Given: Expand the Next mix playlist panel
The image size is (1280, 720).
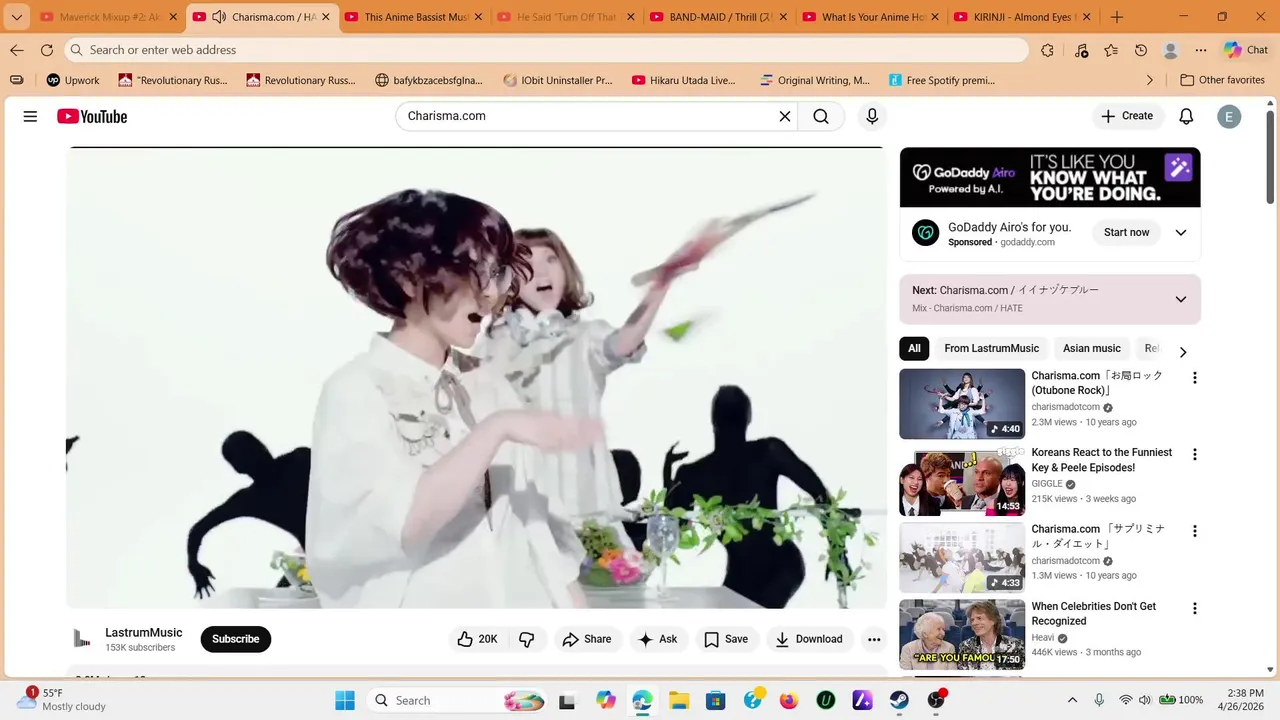Looking at the screenshot, I should point(1181,299).
